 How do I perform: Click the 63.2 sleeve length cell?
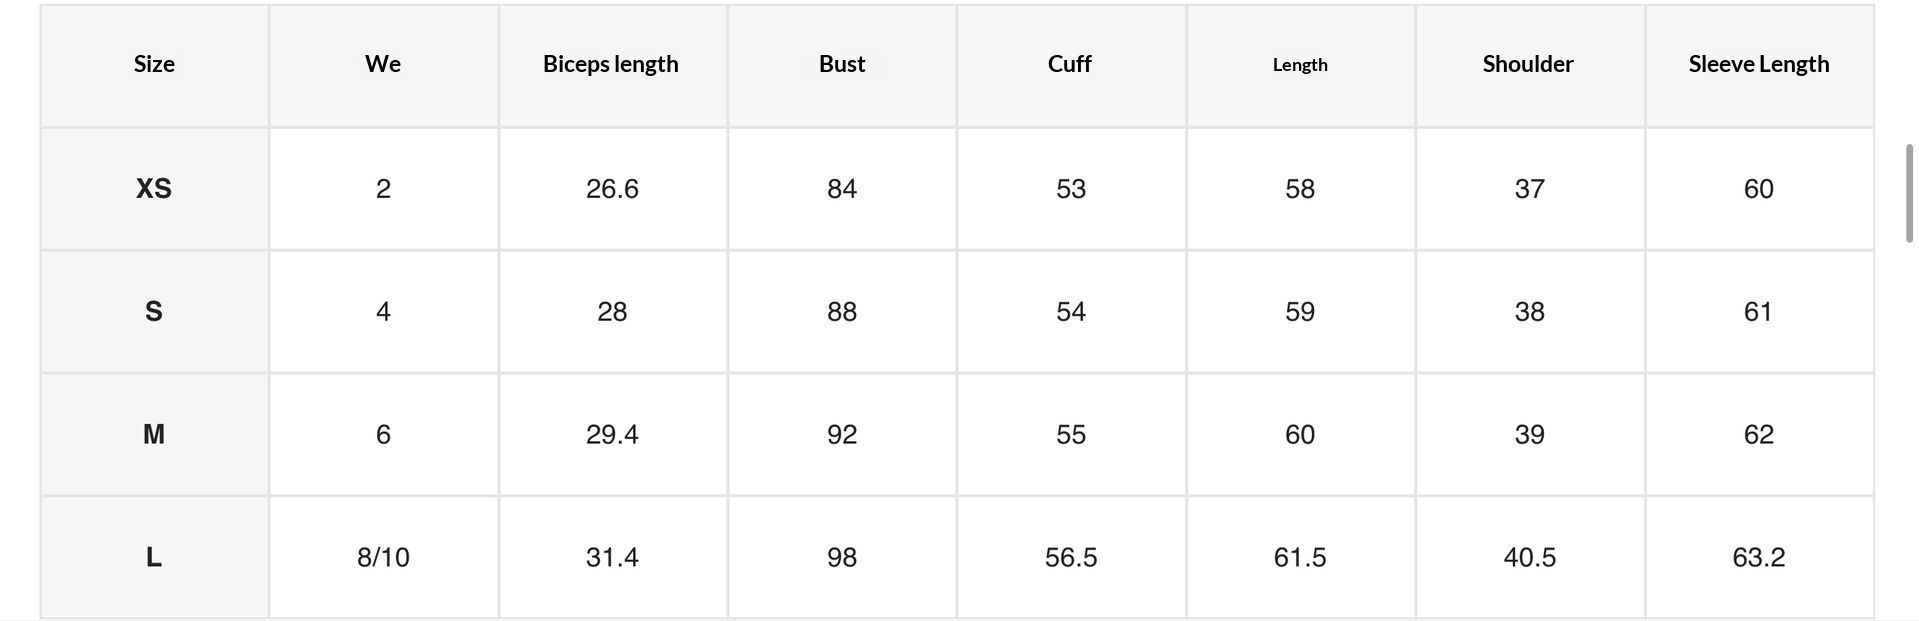click(x=1759, y=558)
